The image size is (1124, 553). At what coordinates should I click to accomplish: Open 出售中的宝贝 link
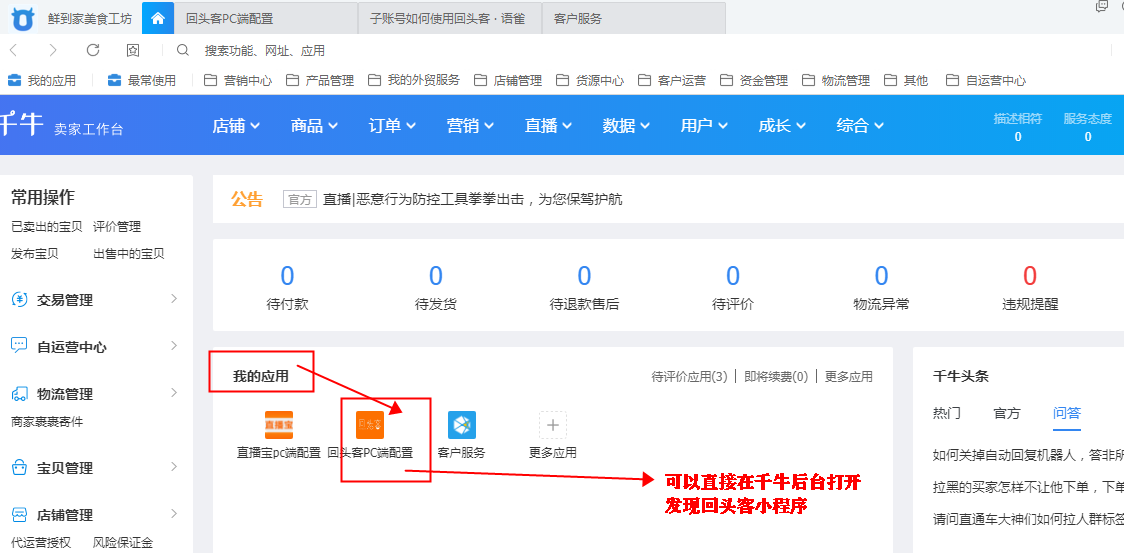tap(129, 254)
